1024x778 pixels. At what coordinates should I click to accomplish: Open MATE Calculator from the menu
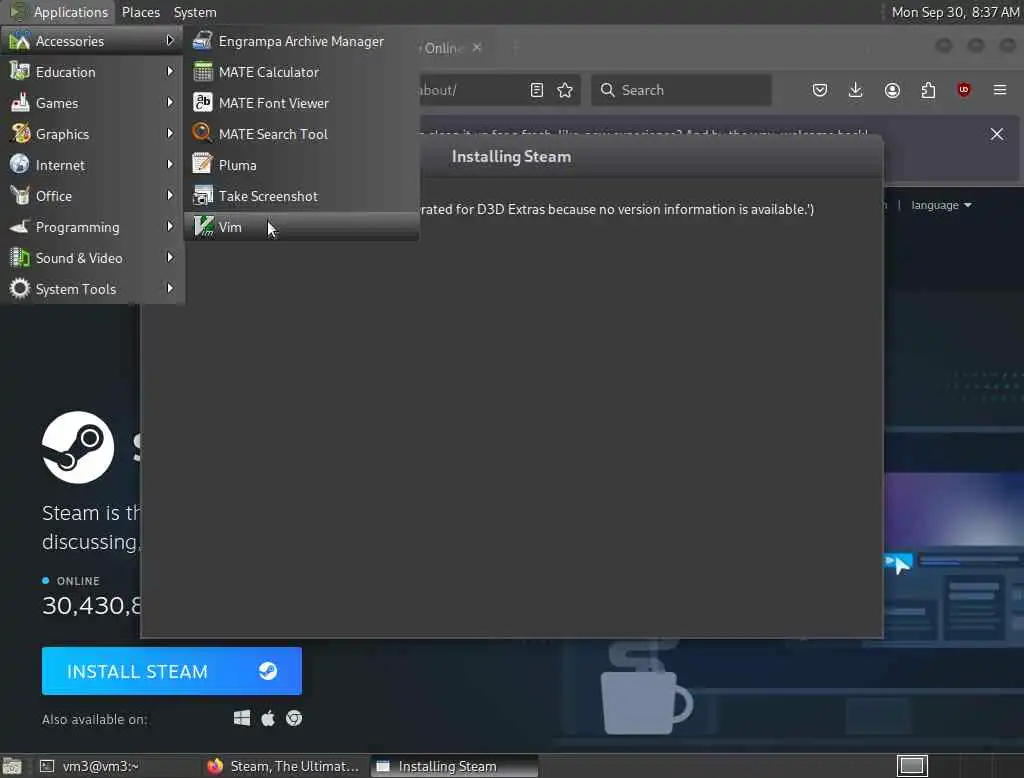click(301, 72)
